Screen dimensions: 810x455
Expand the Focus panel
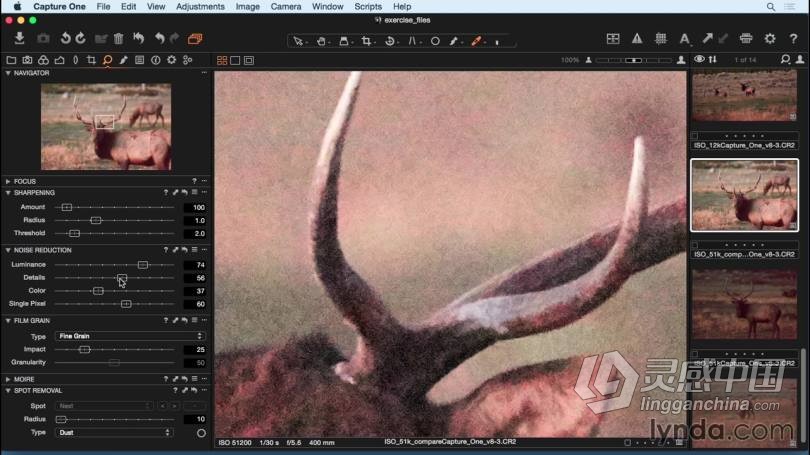click(x=8, y=182)
